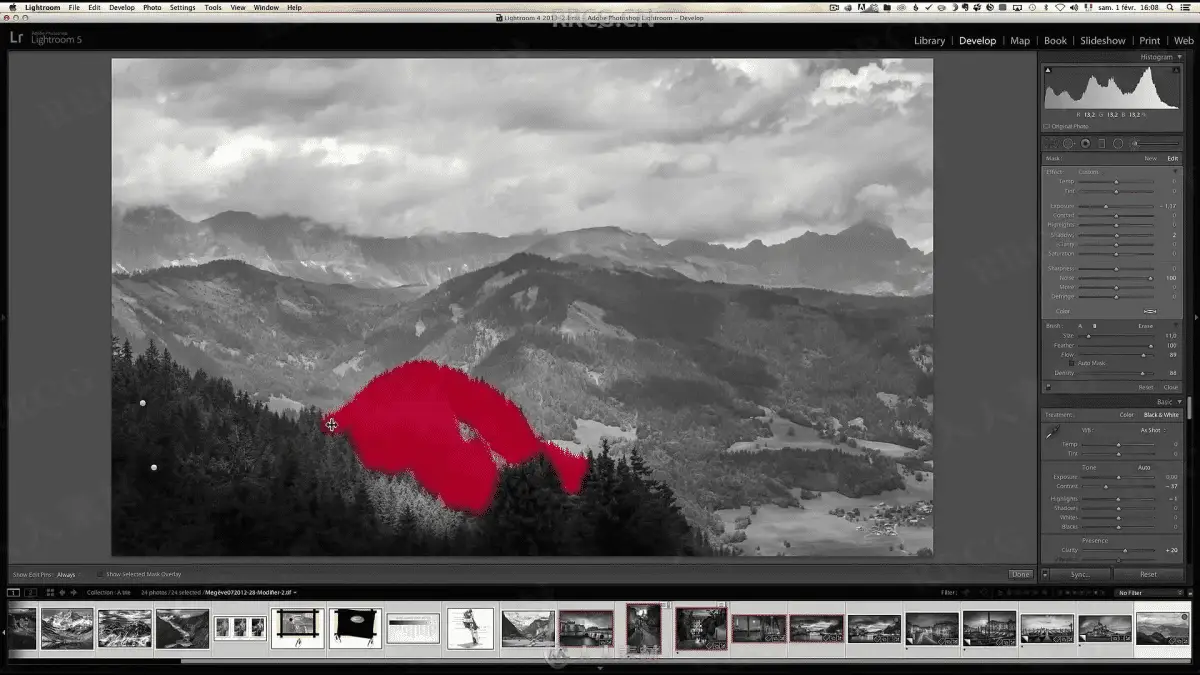Click the highlight clipping indicator in histogram
This screenshot has height=675, width=1200.
click(x=1178, y=70)
